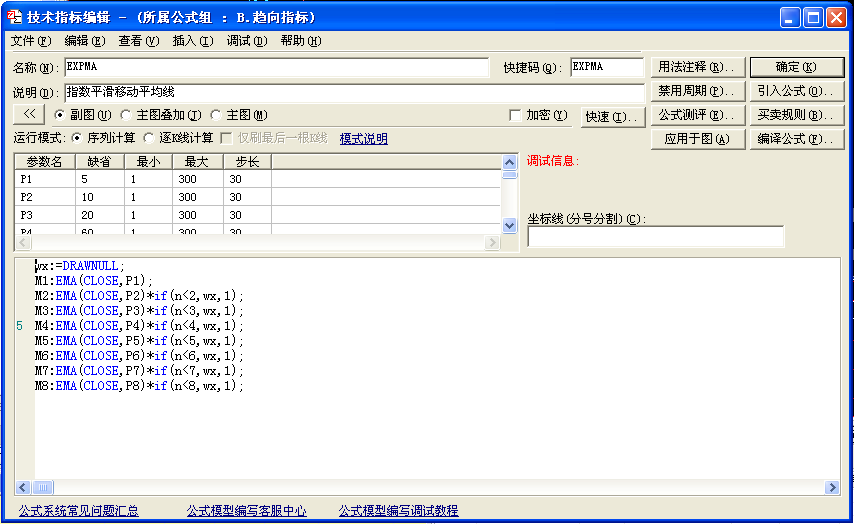Choose 逐K线计算 run mode
854x524 pixels.
pos(150,138)
